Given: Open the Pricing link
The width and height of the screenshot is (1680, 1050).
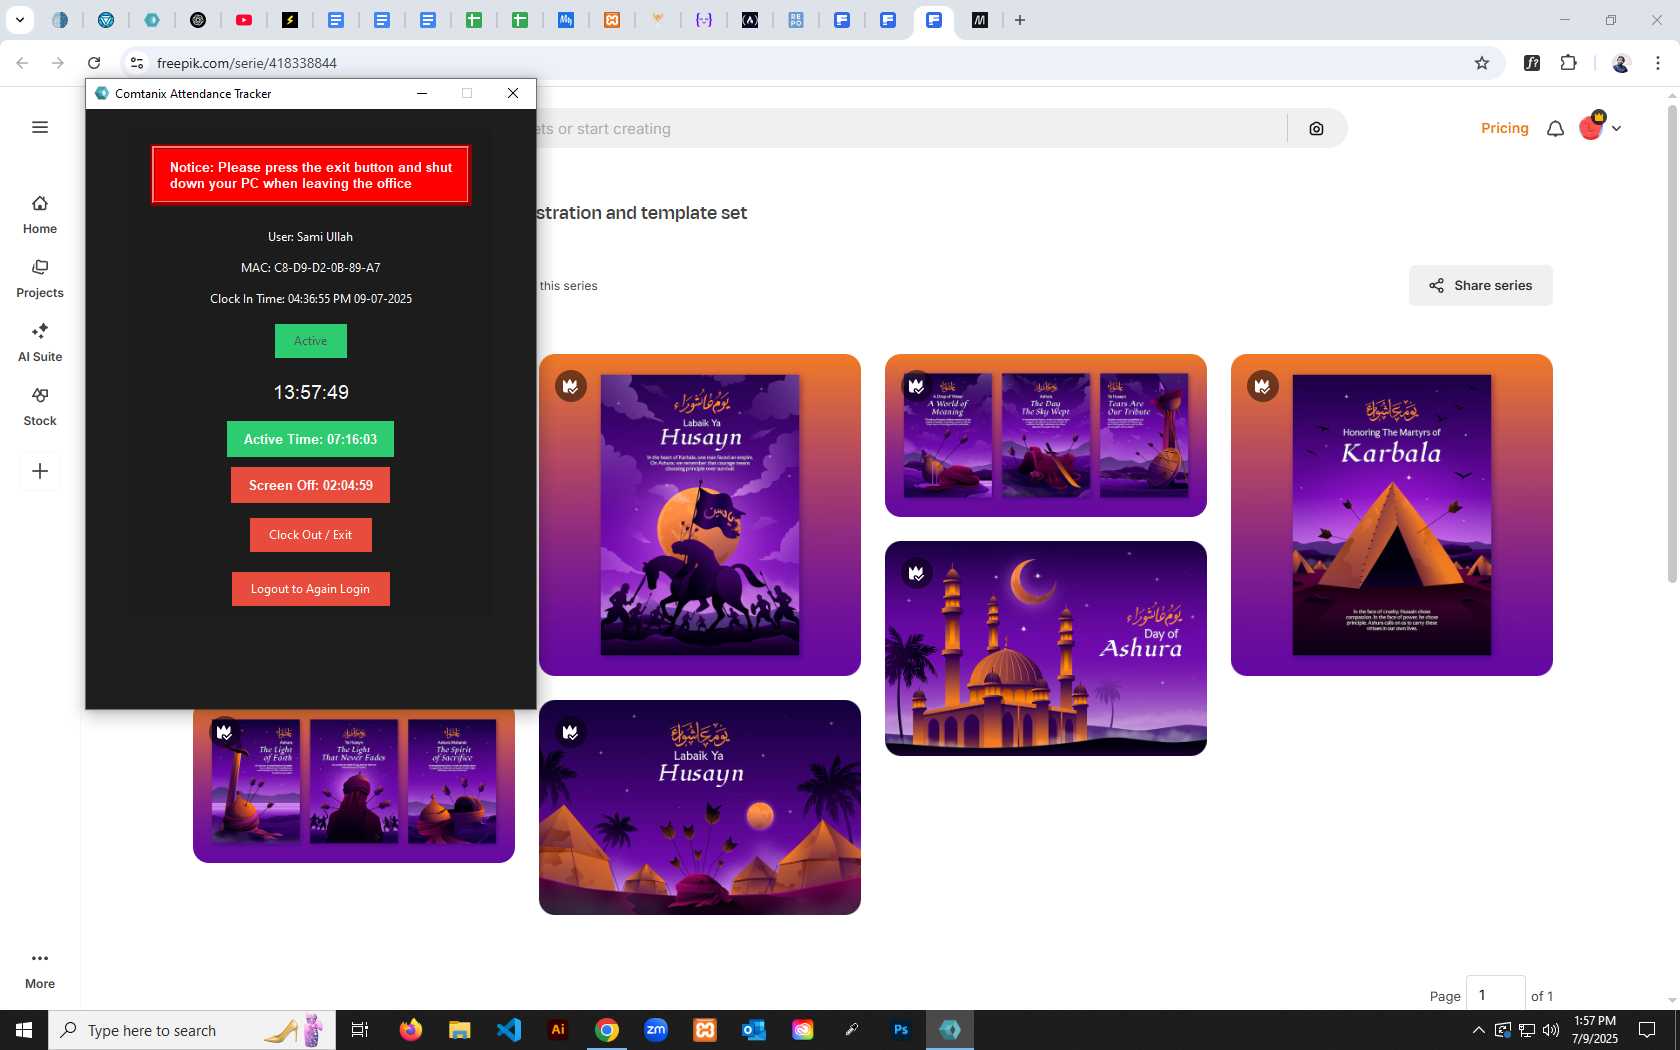Looking at the screenshot, I should 1504,128.
